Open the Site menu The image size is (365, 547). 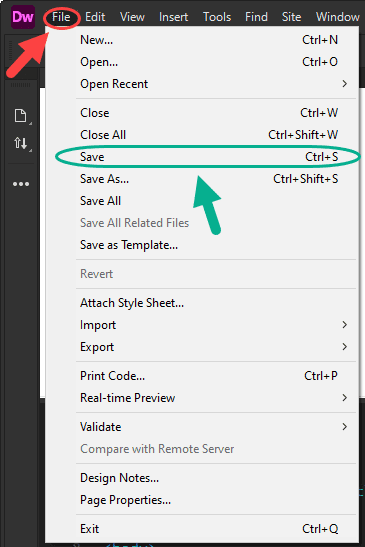(x=291, y=17)
